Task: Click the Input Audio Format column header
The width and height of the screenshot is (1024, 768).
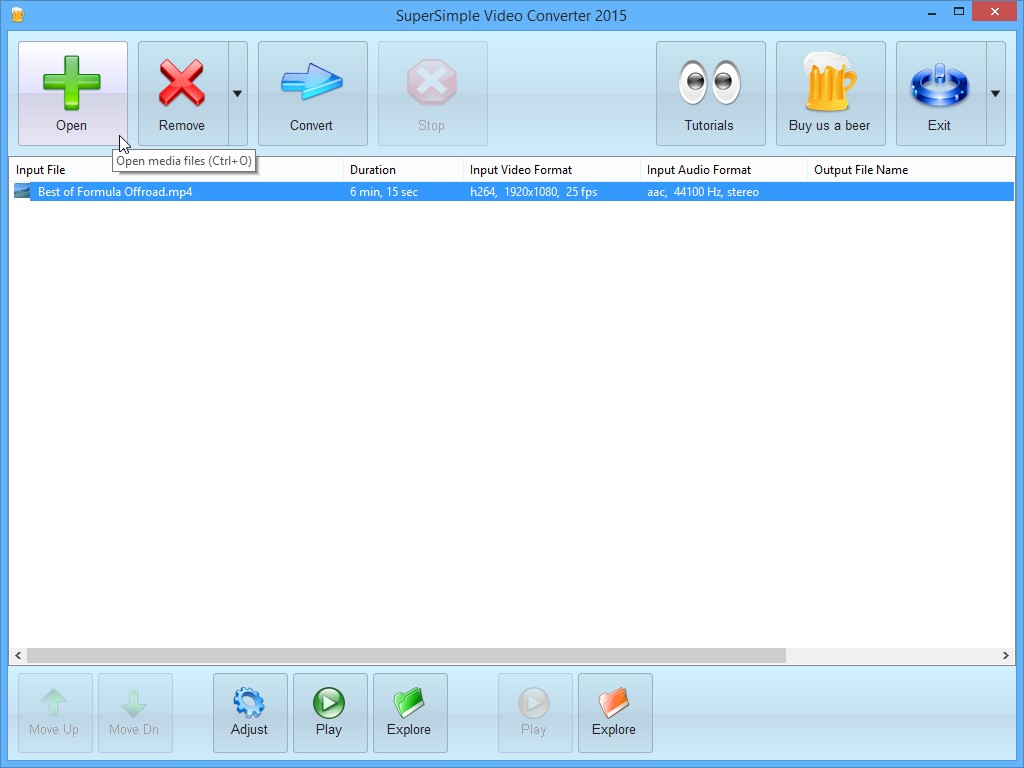Action: tap(724, 170)
